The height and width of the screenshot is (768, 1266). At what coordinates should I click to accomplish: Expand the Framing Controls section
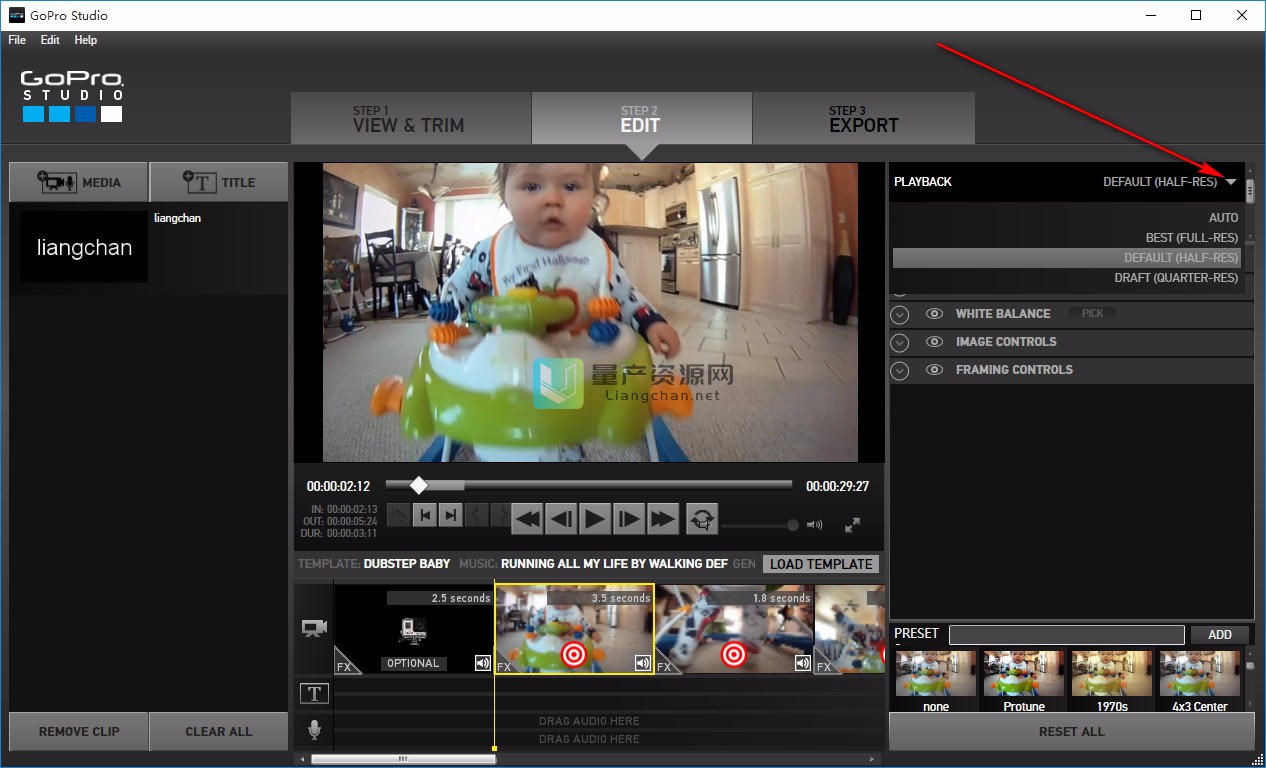click(900, 371)
